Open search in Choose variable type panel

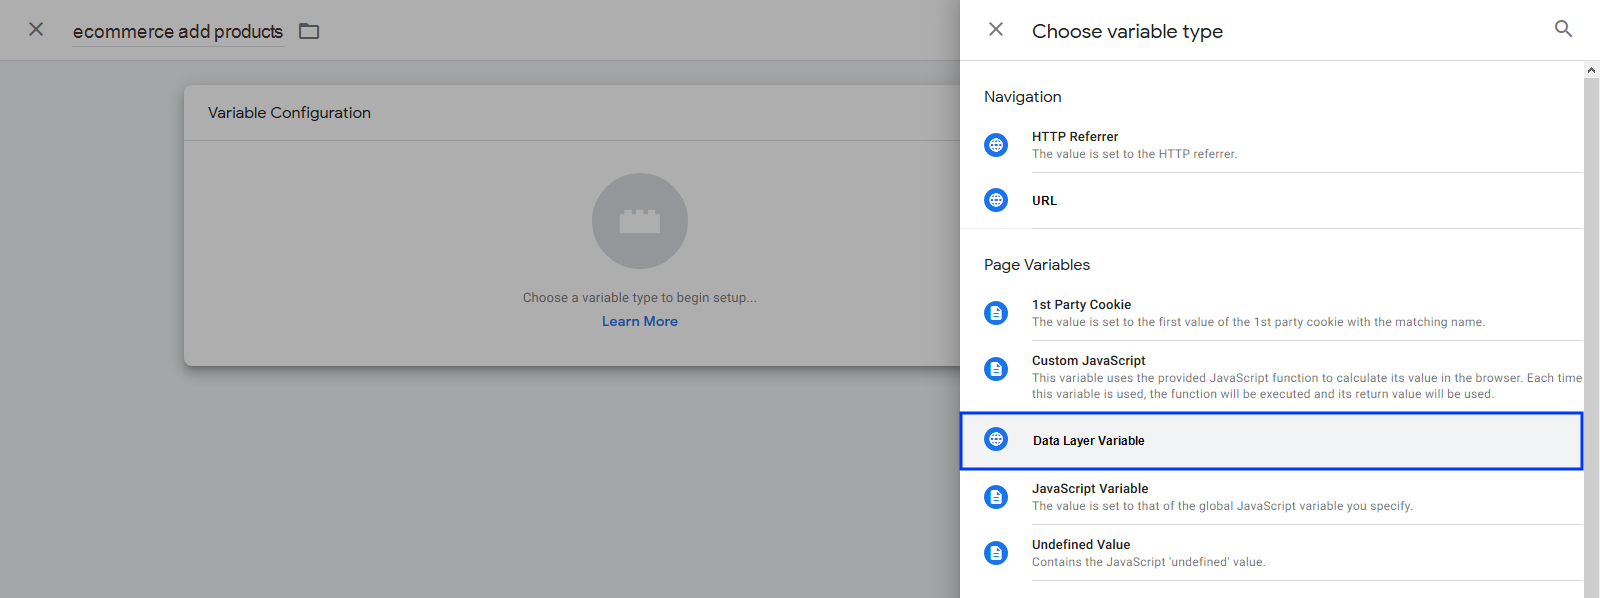click(x=1563, y=29)
